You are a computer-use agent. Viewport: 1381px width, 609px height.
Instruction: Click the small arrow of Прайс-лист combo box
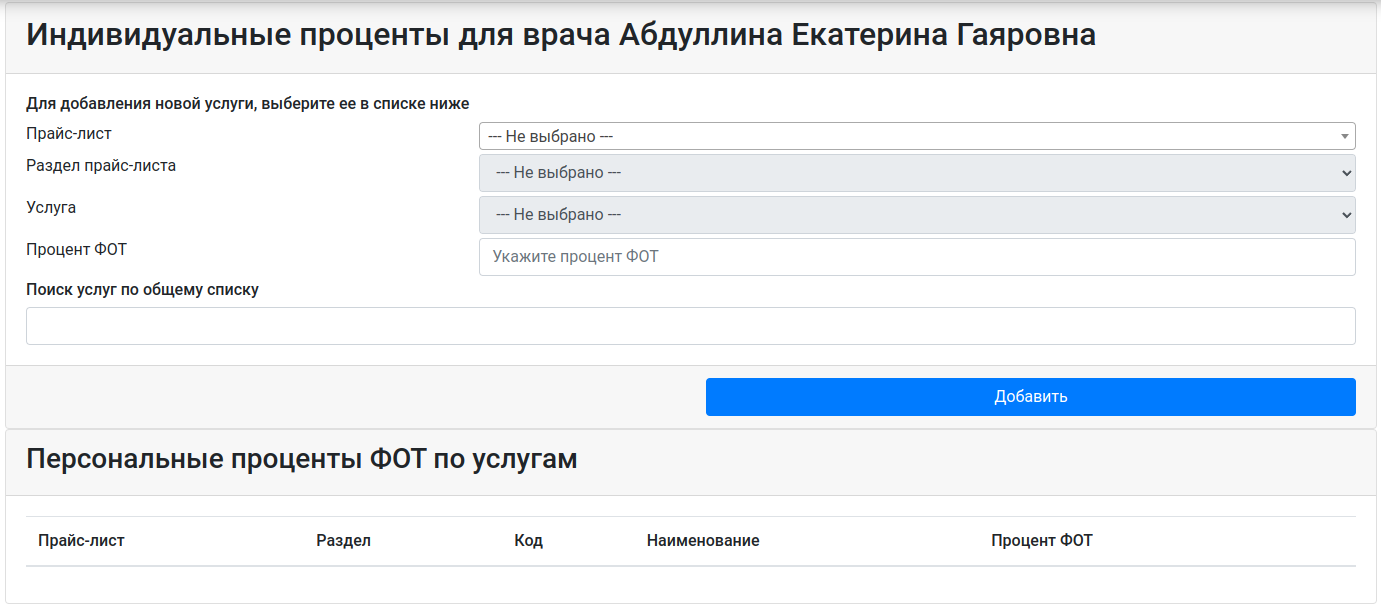click(x=1344, y=136)
